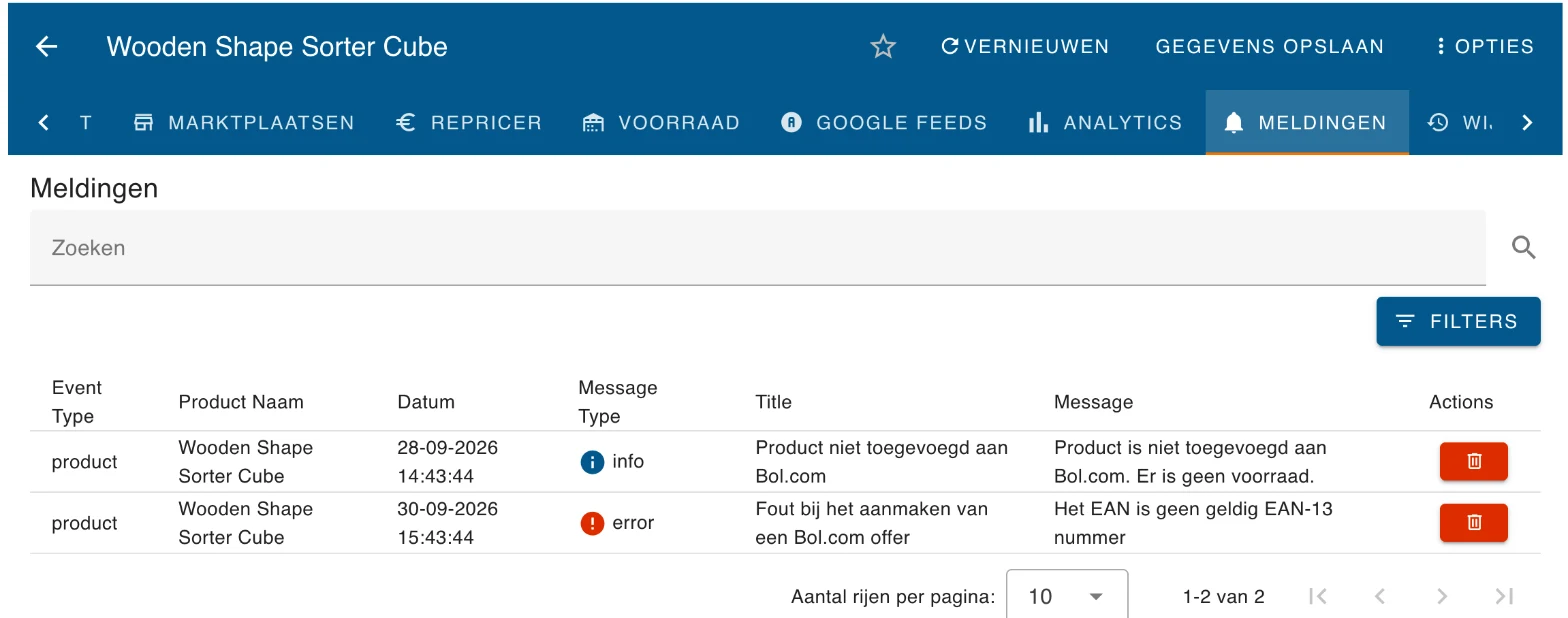
Task: Switch to the Marktplaatsen tab
Action: [243, 123]
